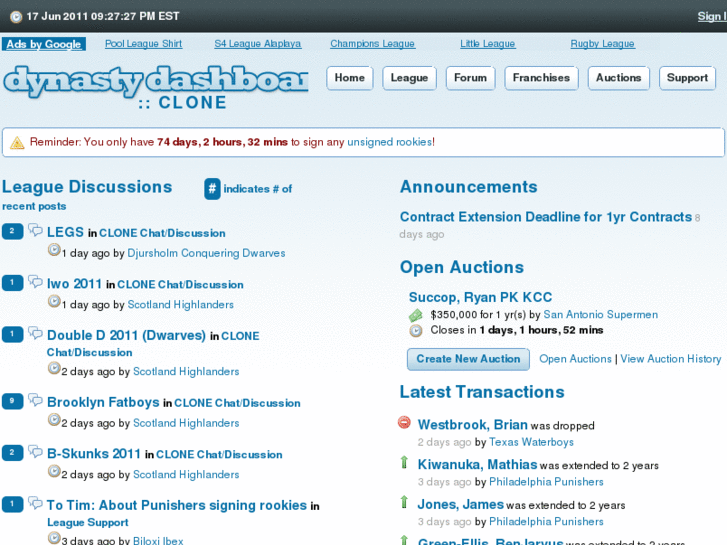Click the Texas Waterboys team link
Viewport: 727px width, 545px height.
531,442
